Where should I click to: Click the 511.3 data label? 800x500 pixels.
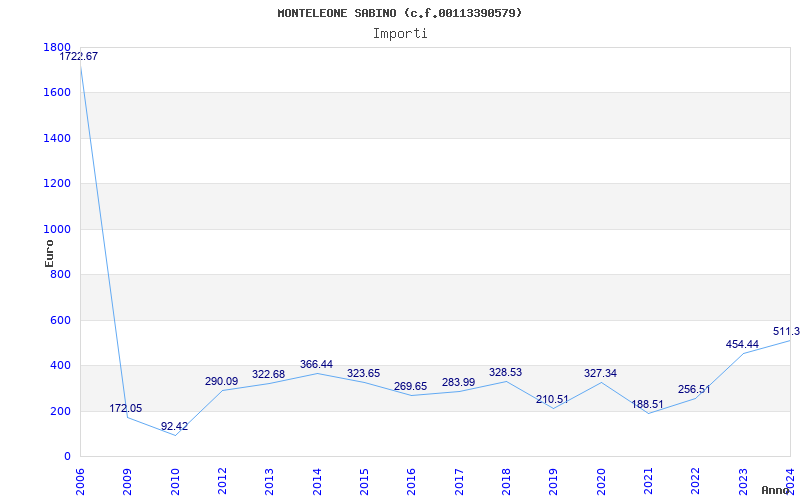point(786,332)
